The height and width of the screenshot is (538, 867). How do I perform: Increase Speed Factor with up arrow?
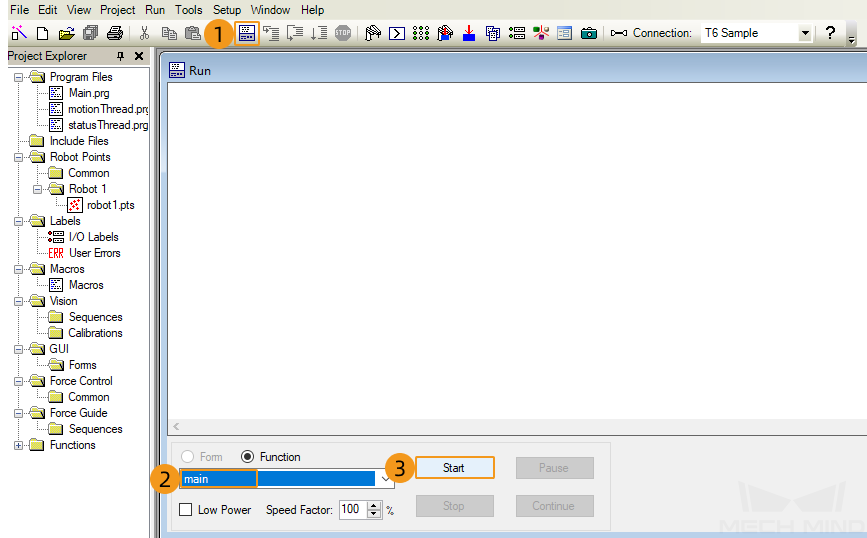[374, 505]
